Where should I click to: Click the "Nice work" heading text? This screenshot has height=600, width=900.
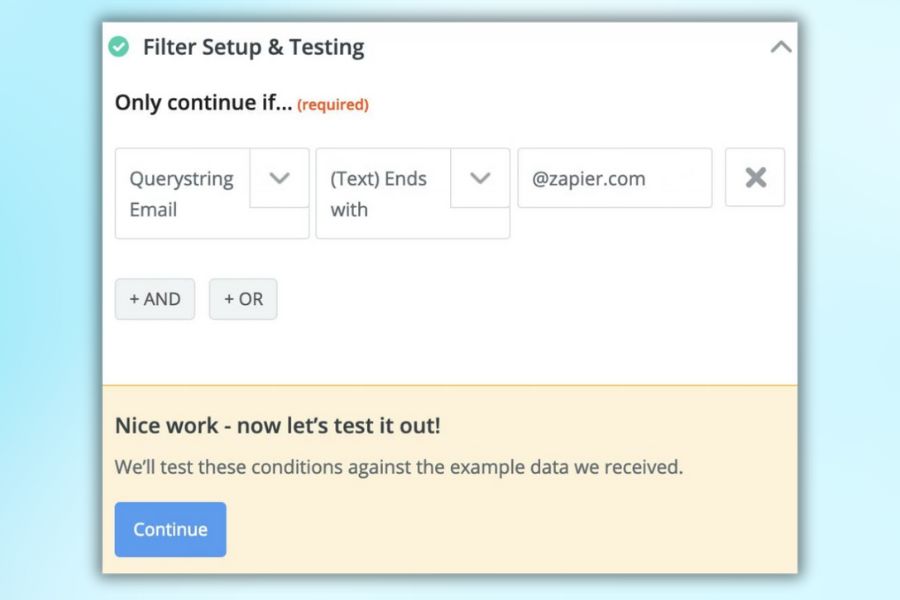point(278,425)
